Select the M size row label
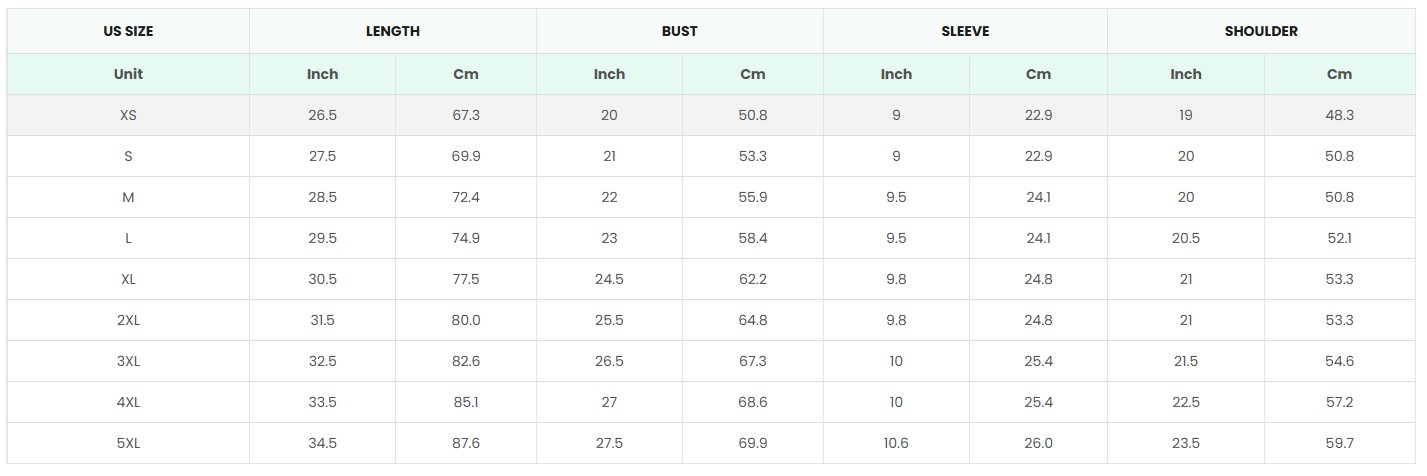 pyautogui.click(x=128, y=197)
